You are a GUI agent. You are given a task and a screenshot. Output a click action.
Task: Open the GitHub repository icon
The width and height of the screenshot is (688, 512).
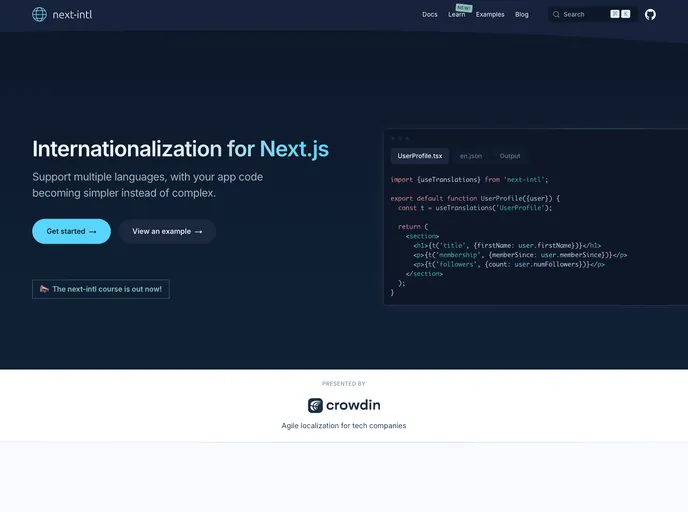point(650,15)
